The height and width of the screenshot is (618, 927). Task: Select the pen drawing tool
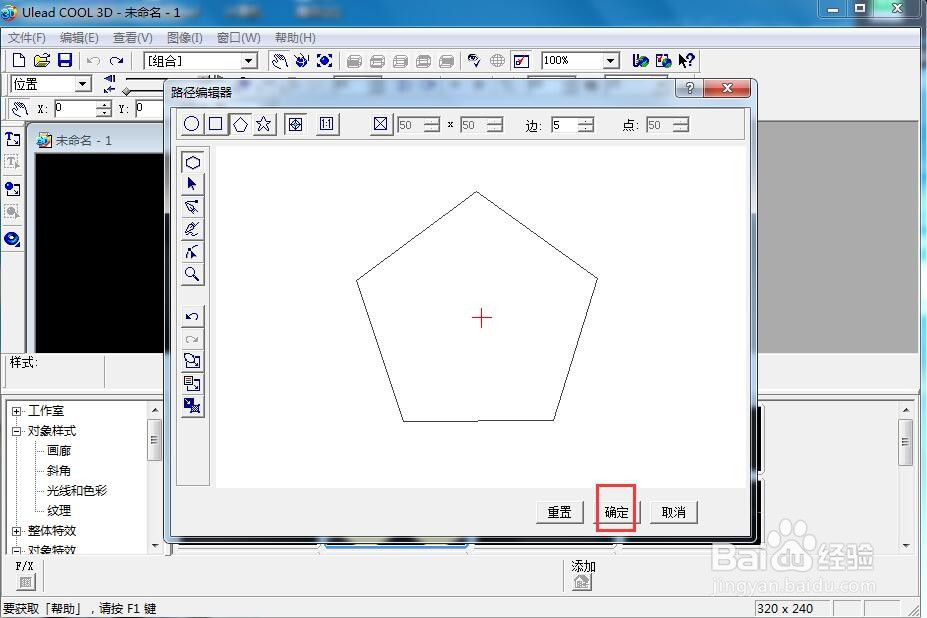[x=193, y=207]
